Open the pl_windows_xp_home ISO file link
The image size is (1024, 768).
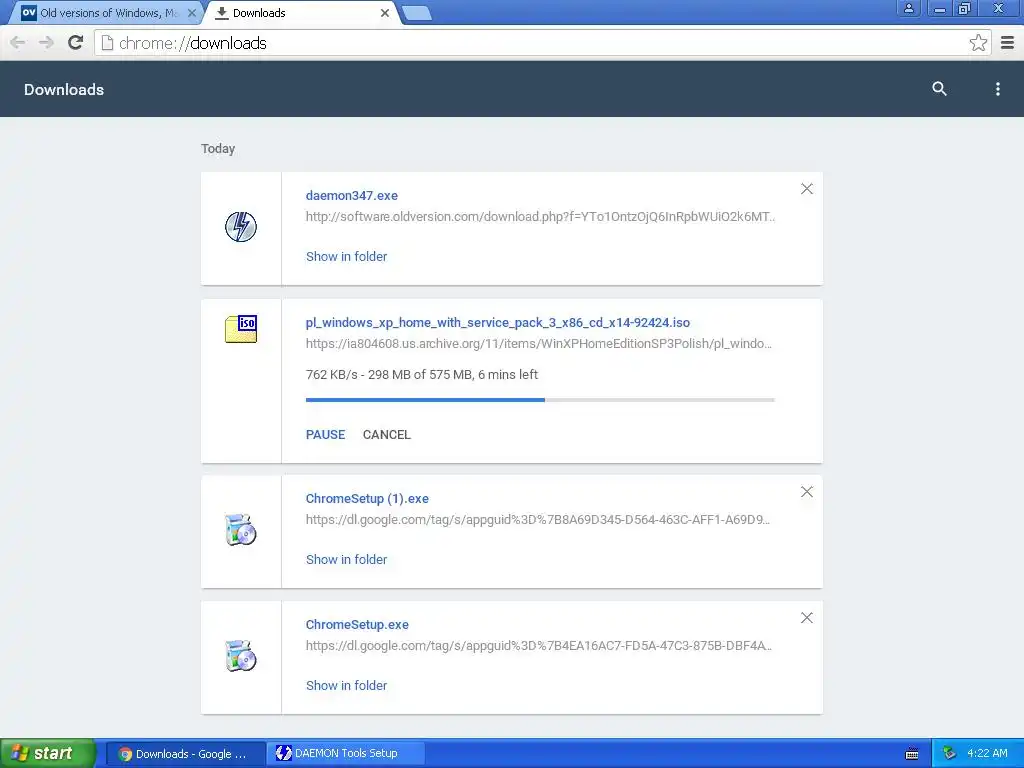click(x=498, y=323)
